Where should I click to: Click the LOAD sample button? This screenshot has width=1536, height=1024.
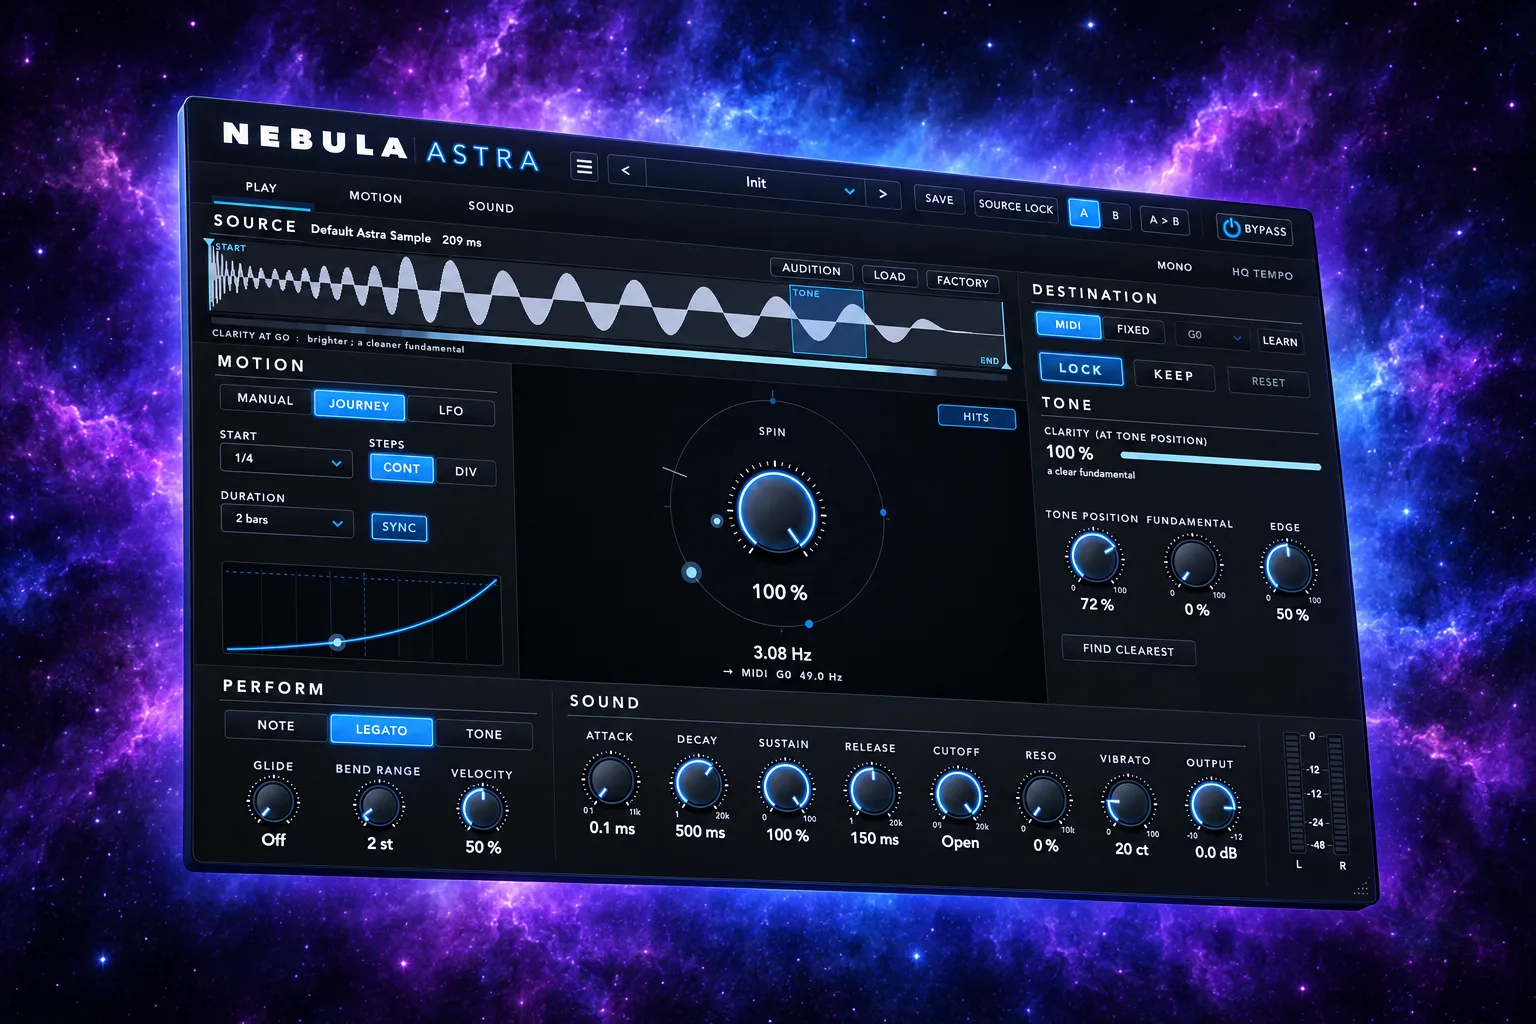pyautogui.click(x=889, y=276)
